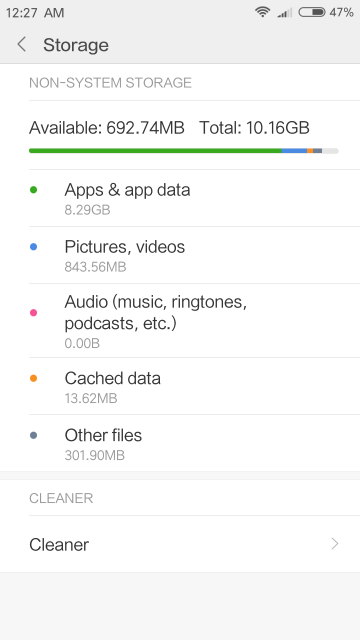The width and height of the screenshot is (360, 640).
Task: Open Other files storage entry
Action: point(180,443)
